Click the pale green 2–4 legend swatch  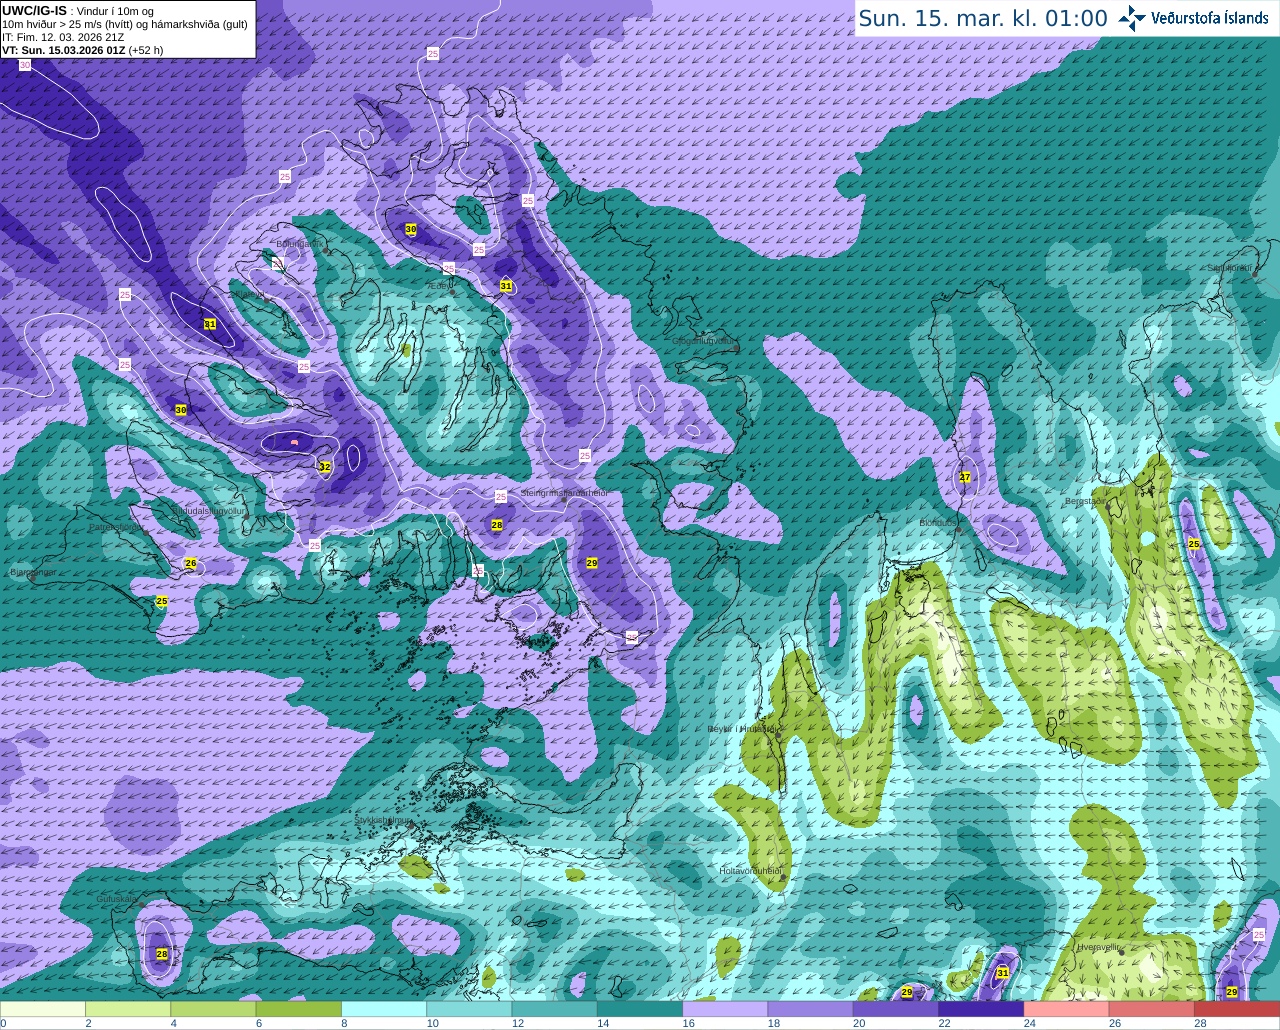pyautogui.click(x=128, y=1009)
